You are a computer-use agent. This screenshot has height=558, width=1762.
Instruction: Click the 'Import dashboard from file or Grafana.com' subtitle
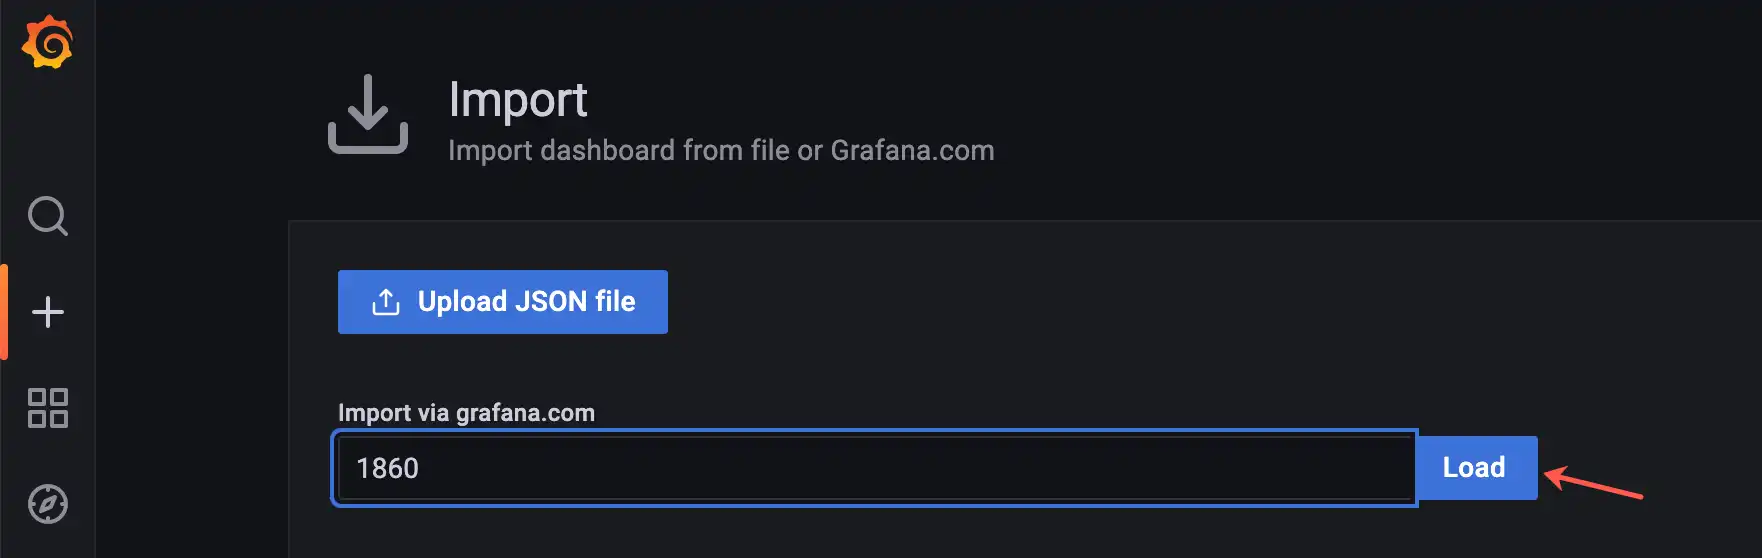pos(721,150)
